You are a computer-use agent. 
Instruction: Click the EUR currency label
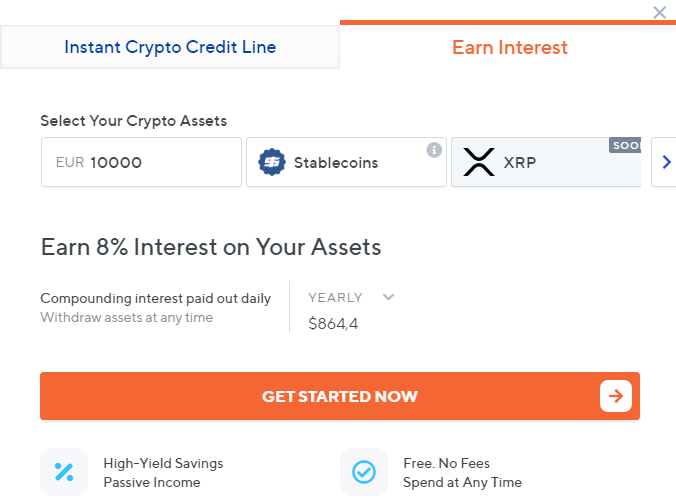pos(70,163)
